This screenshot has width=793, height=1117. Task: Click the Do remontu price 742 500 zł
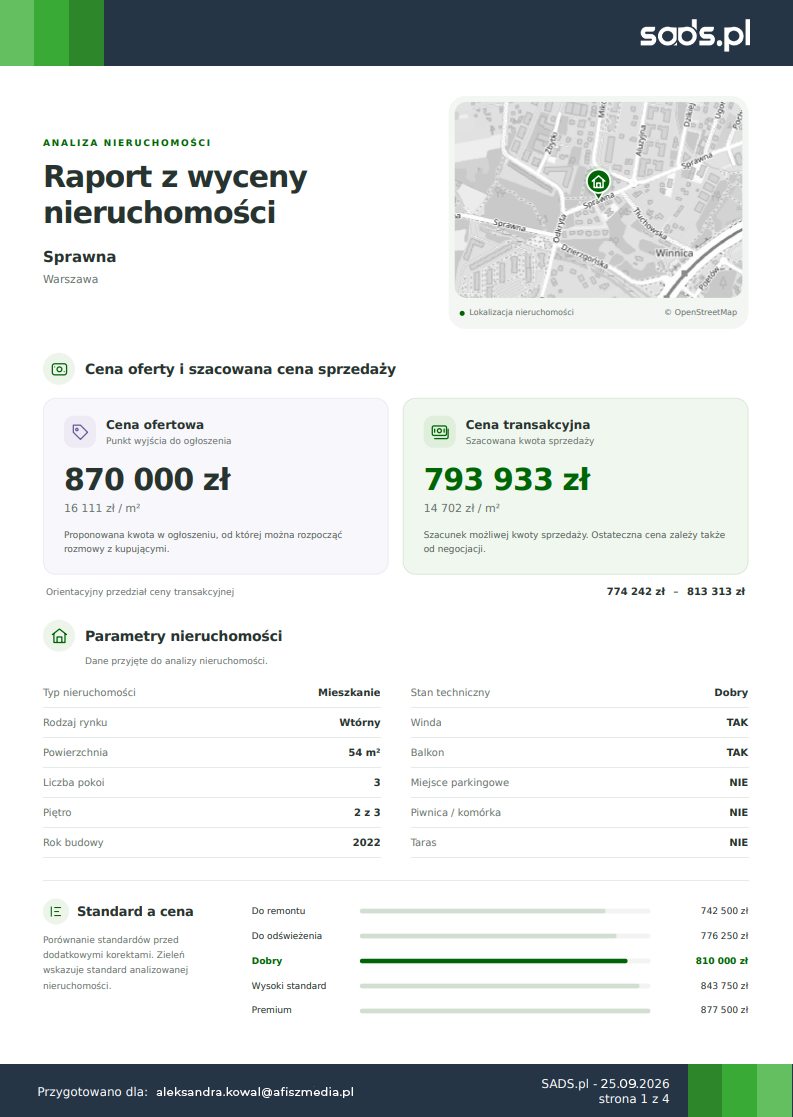pyautogui.click(x=724, y=911)
